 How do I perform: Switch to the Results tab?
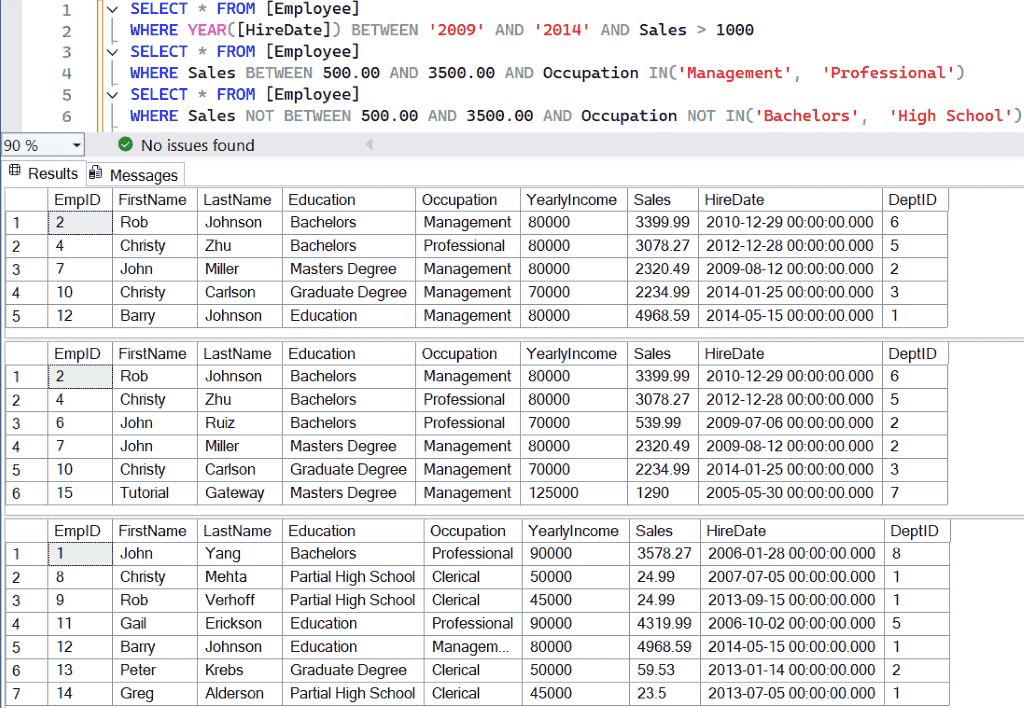(x=52, y=173)
